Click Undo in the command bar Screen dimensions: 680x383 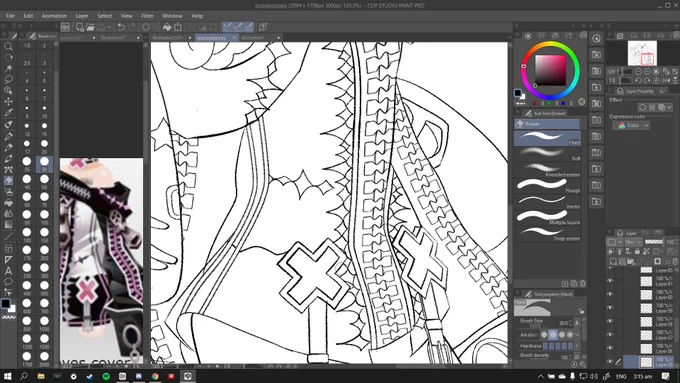[x=121, y=27]
